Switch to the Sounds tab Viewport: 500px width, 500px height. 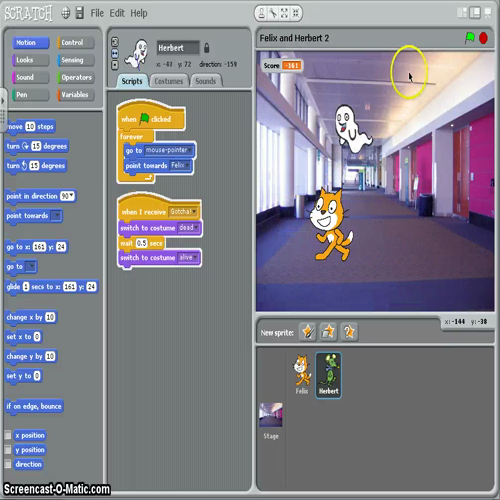click(x=205, y=81)
